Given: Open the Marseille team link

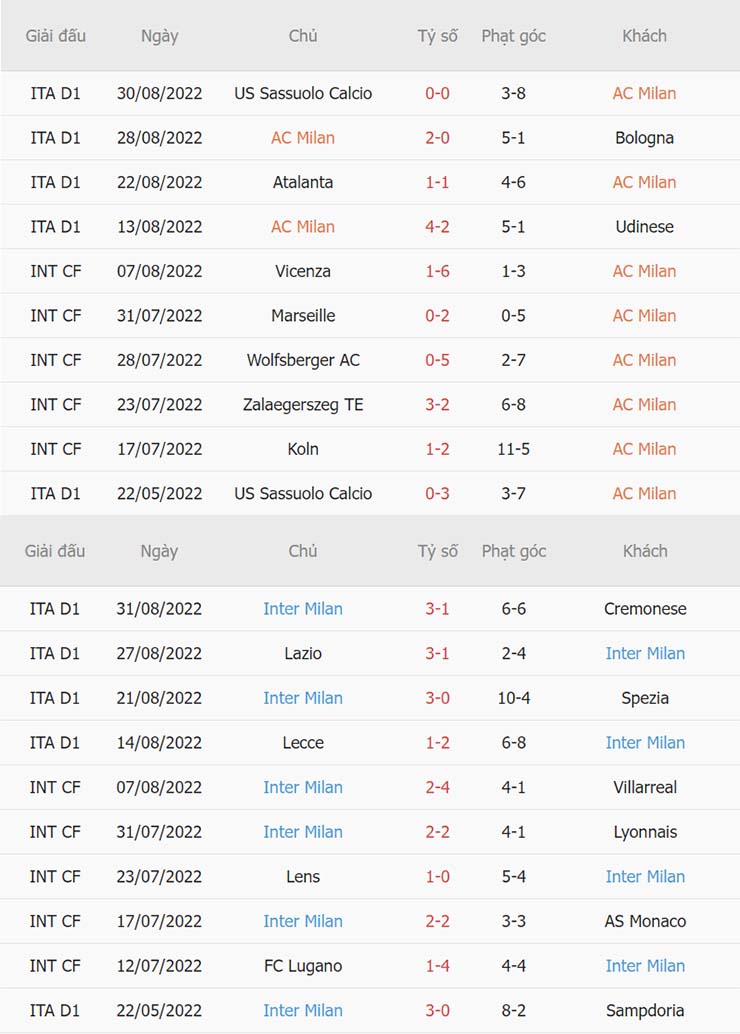Looking at the screenshot, I should 303,316.
